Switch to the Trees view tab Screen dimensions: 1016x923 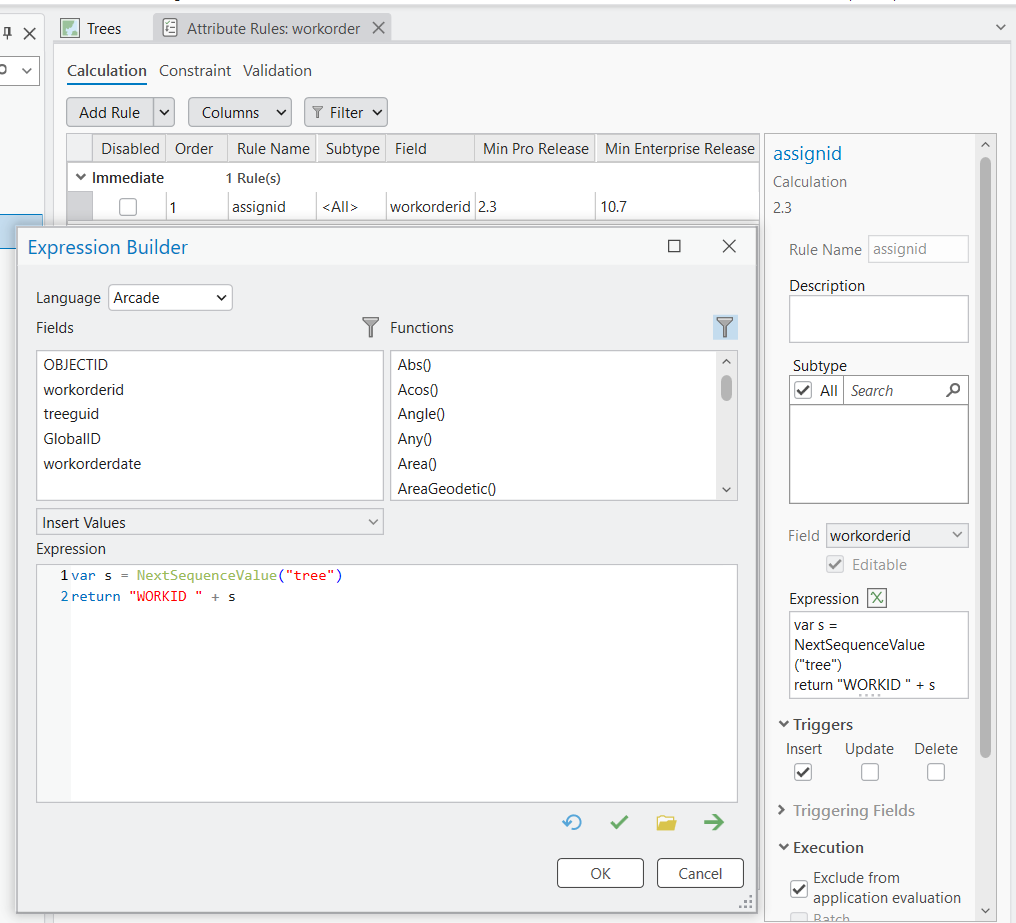tap(104, 29)
